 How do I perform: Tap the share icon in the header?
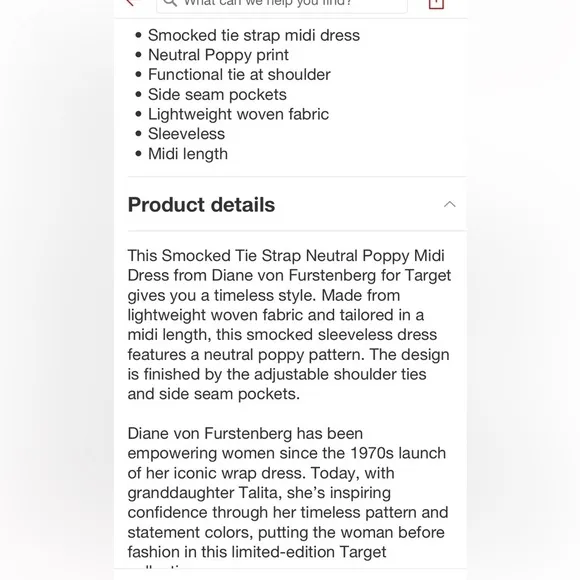[436, 4]
